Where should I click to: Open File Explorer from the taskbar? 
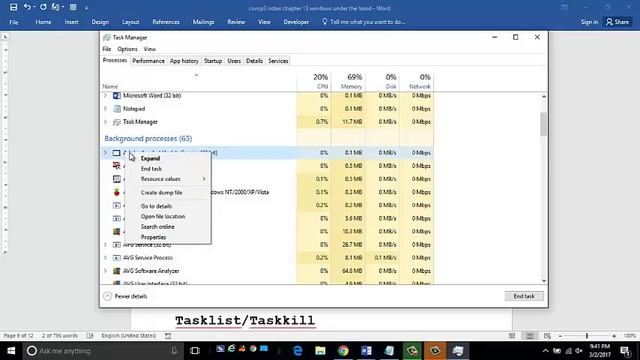point(320,351)
